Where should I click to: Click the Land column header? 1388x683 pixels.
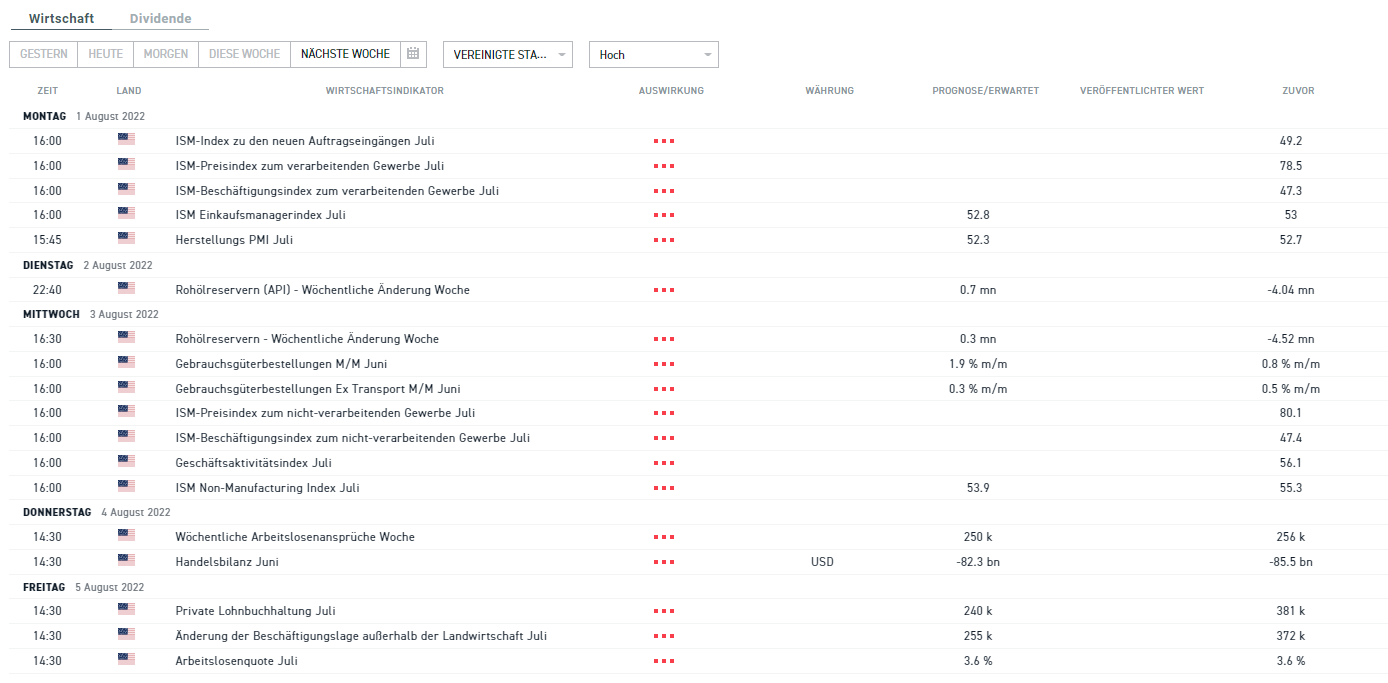tap(129, 91)
